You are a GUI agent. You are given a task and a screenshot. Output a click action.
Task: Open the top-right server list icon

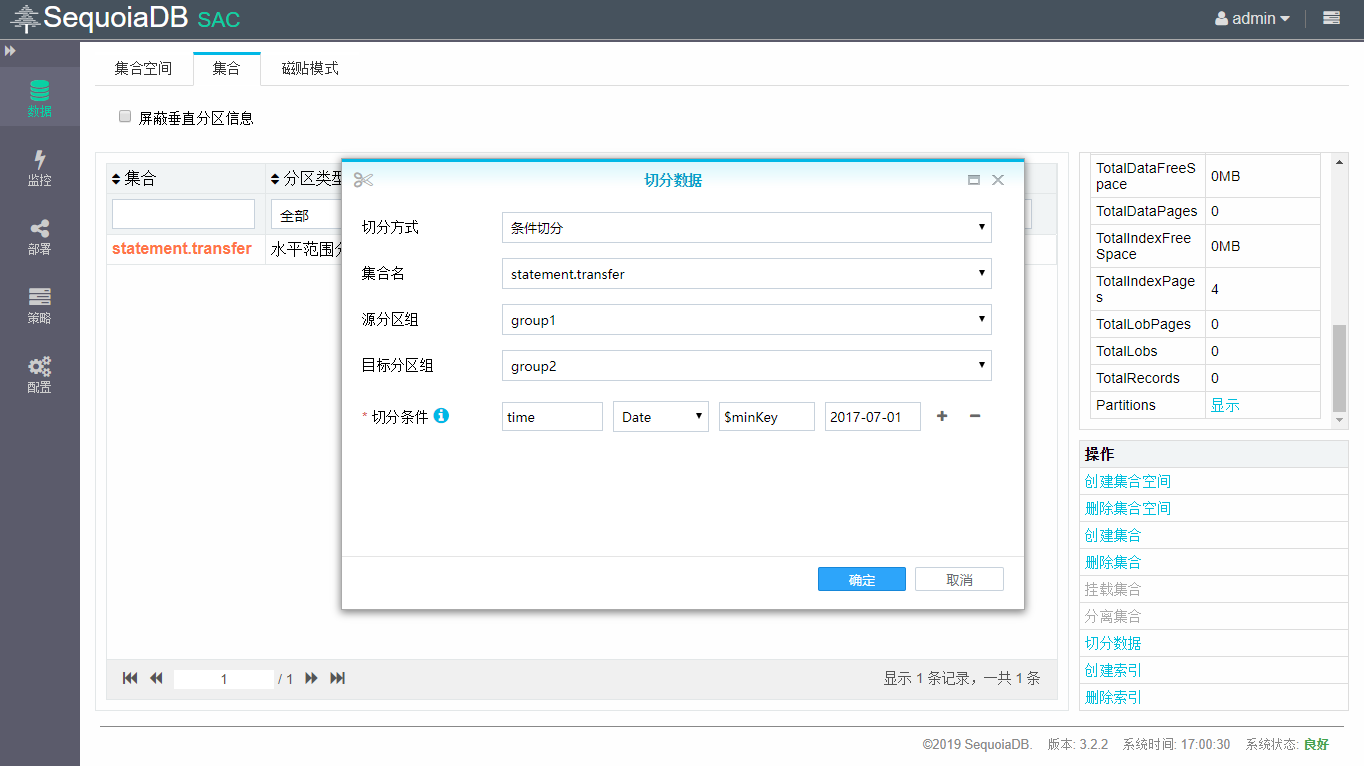1331,18
